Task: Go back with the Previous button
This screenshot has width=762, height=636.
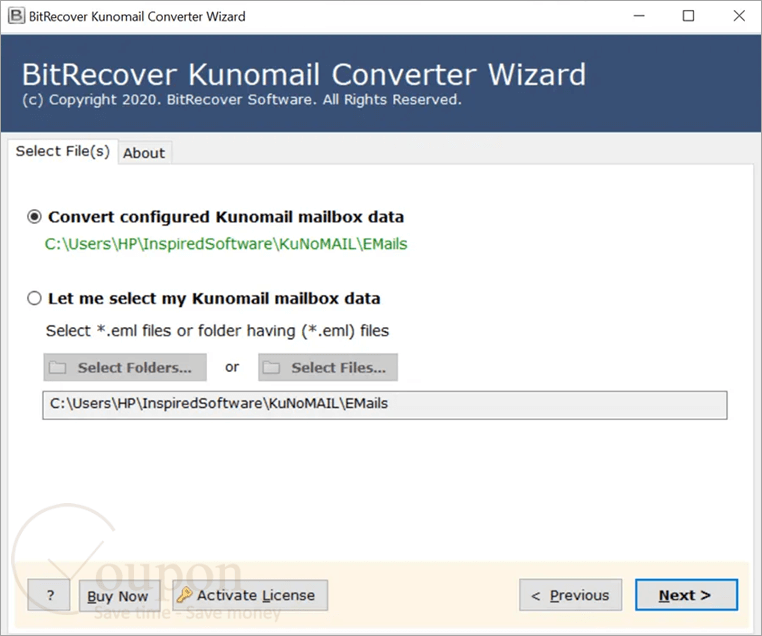Action: tap(571, 595)
